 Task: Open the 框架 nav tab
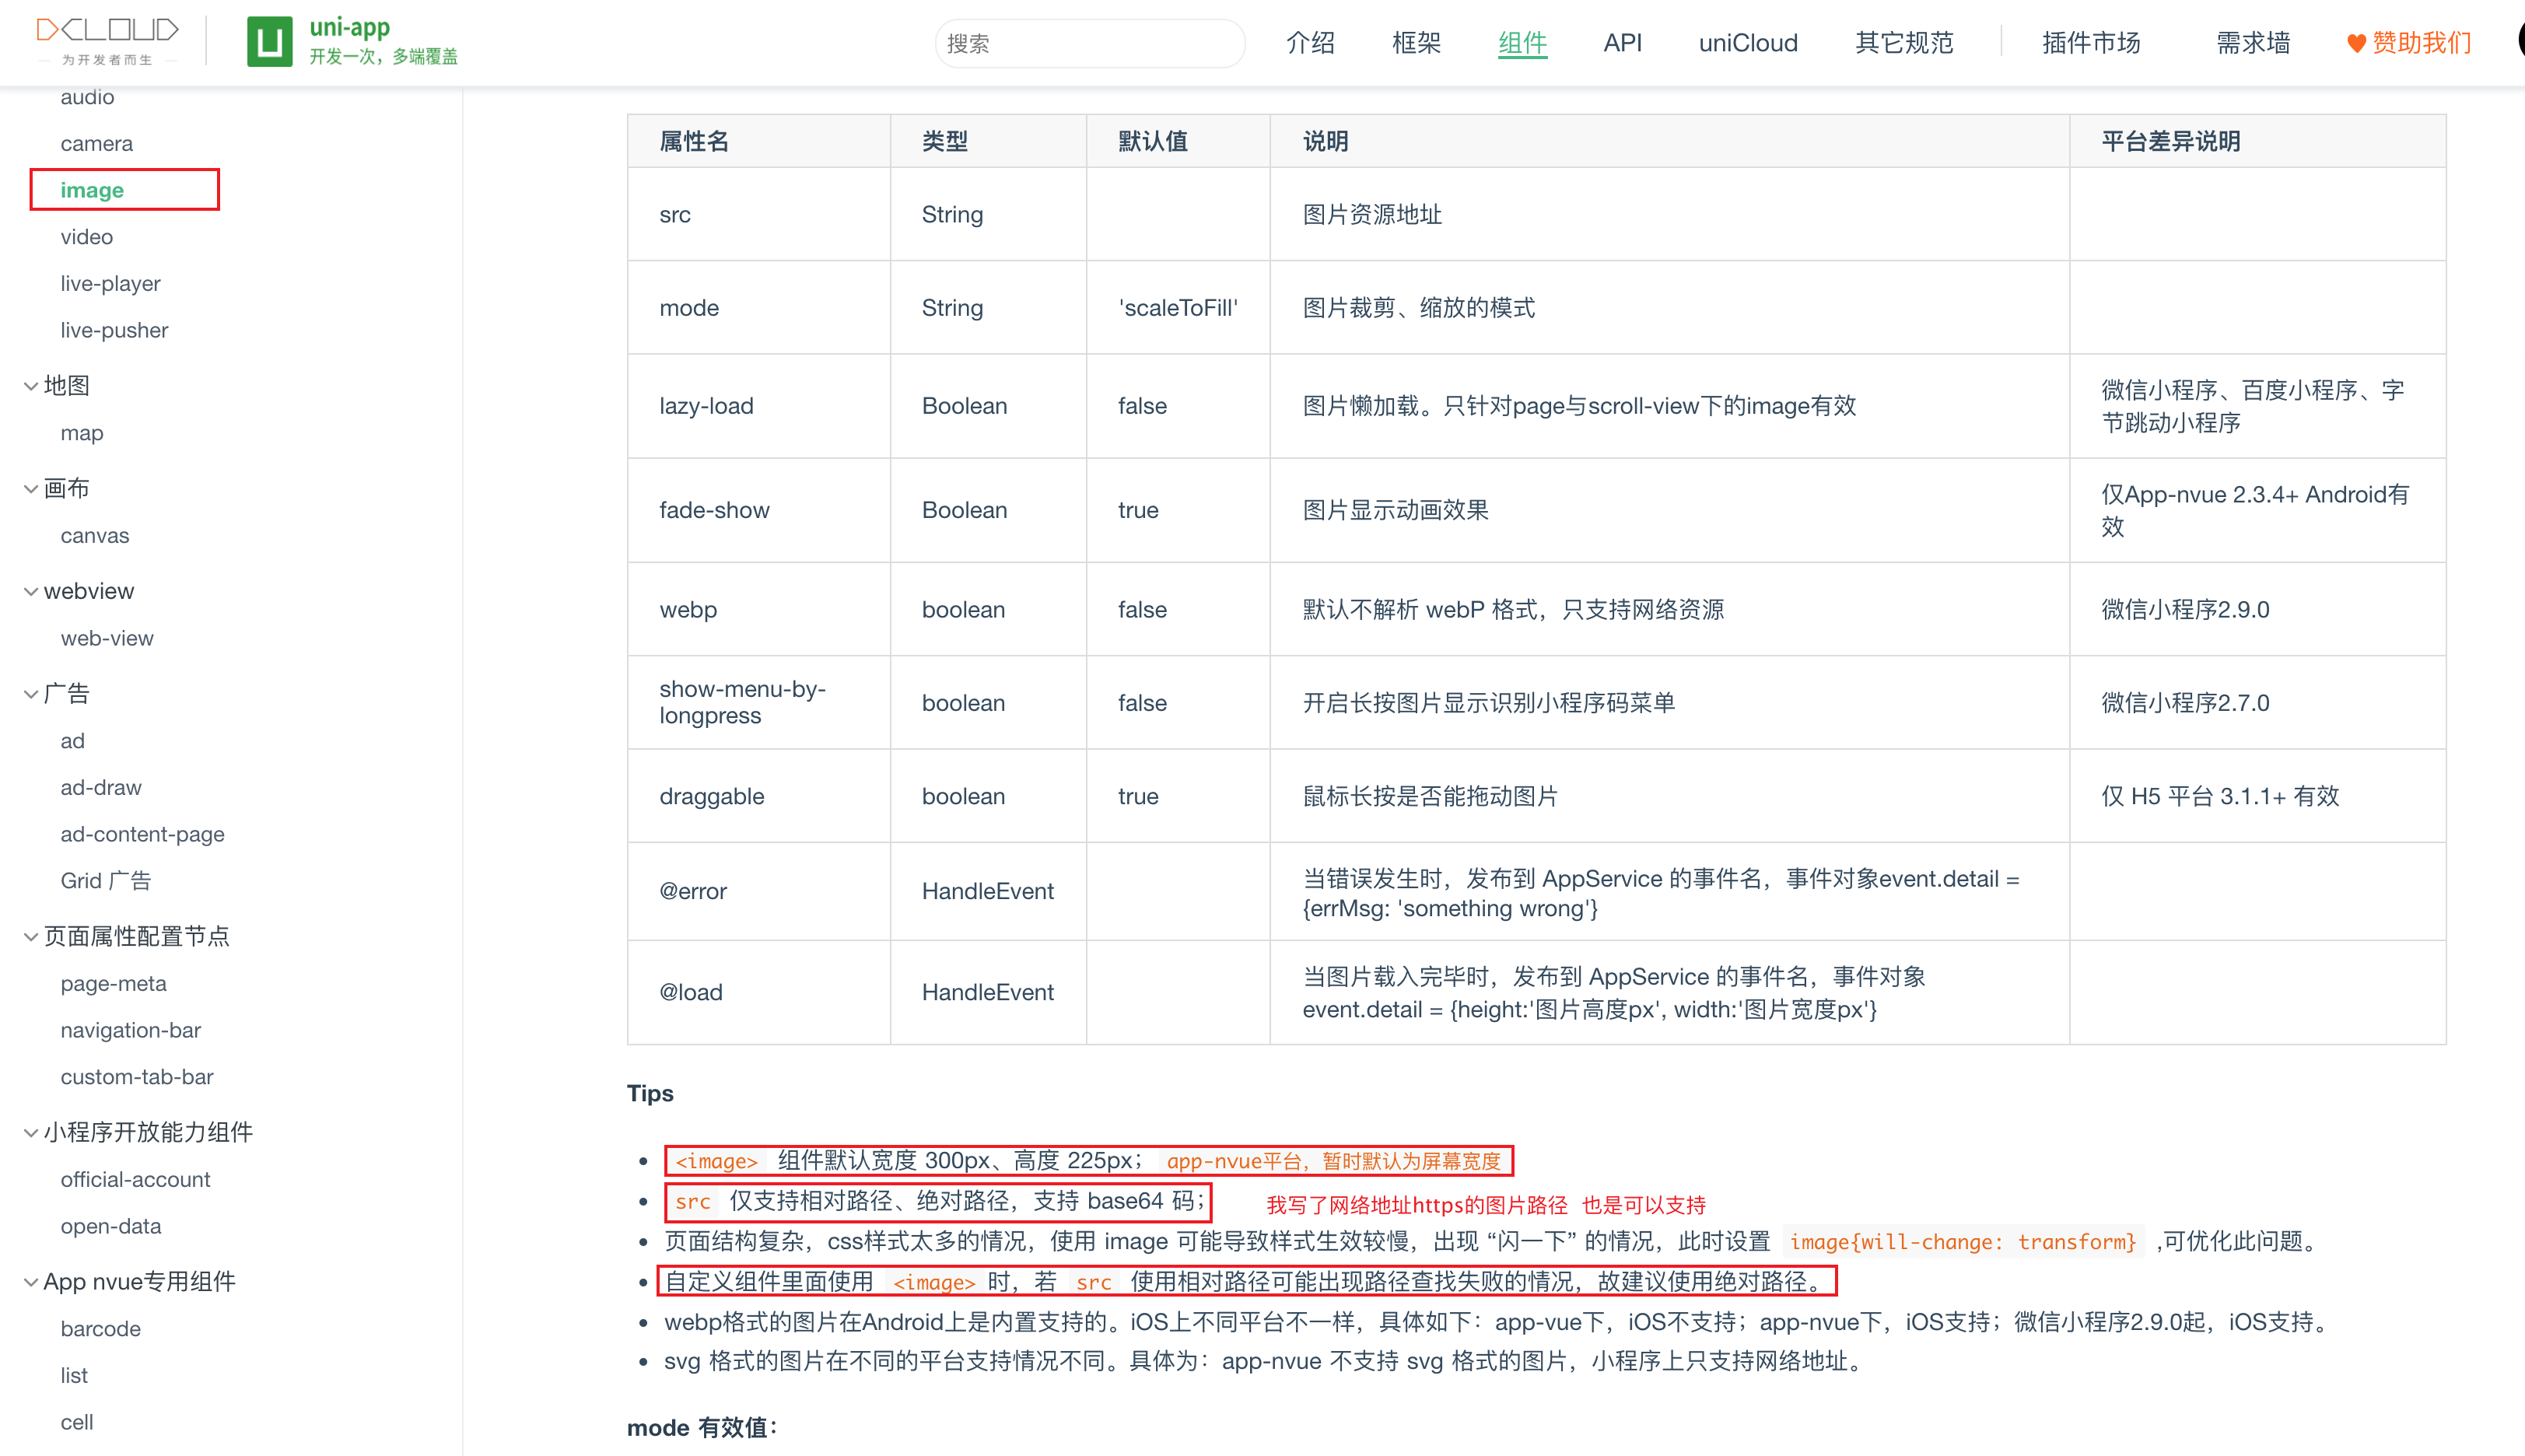(1416, 43)
